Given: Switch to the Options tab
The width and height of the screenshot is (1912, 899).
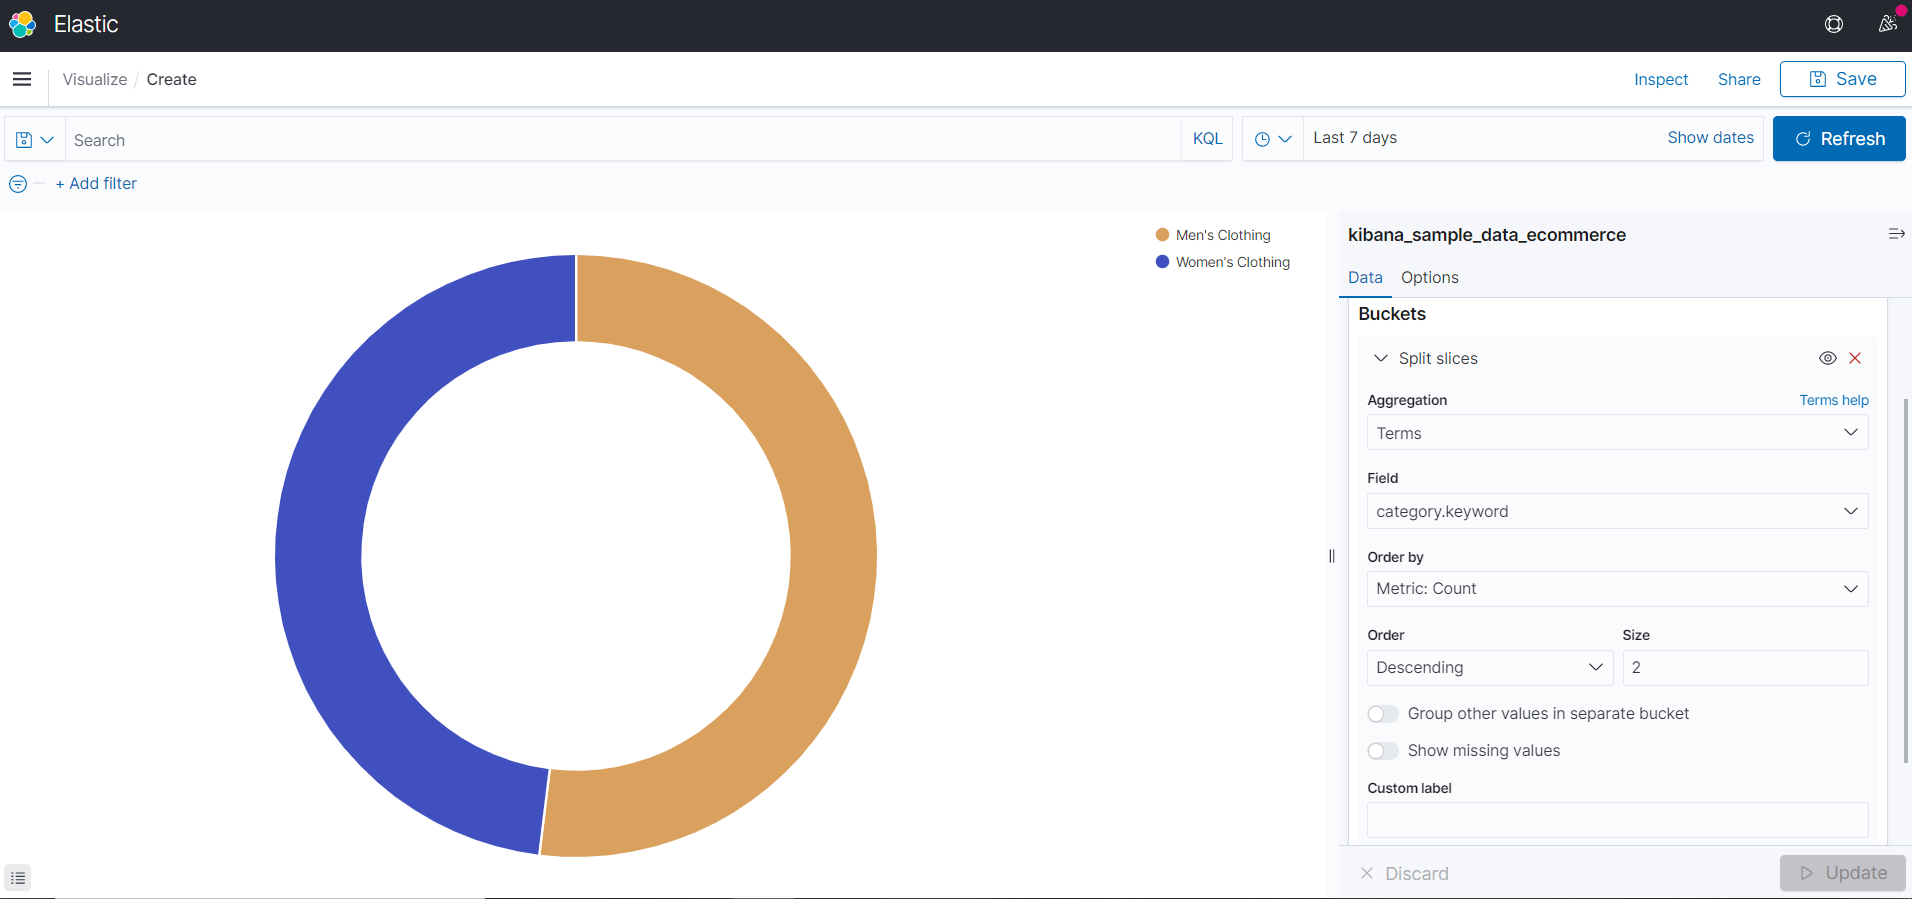Looking at the screenshot, I should [x=1429, y=277].
